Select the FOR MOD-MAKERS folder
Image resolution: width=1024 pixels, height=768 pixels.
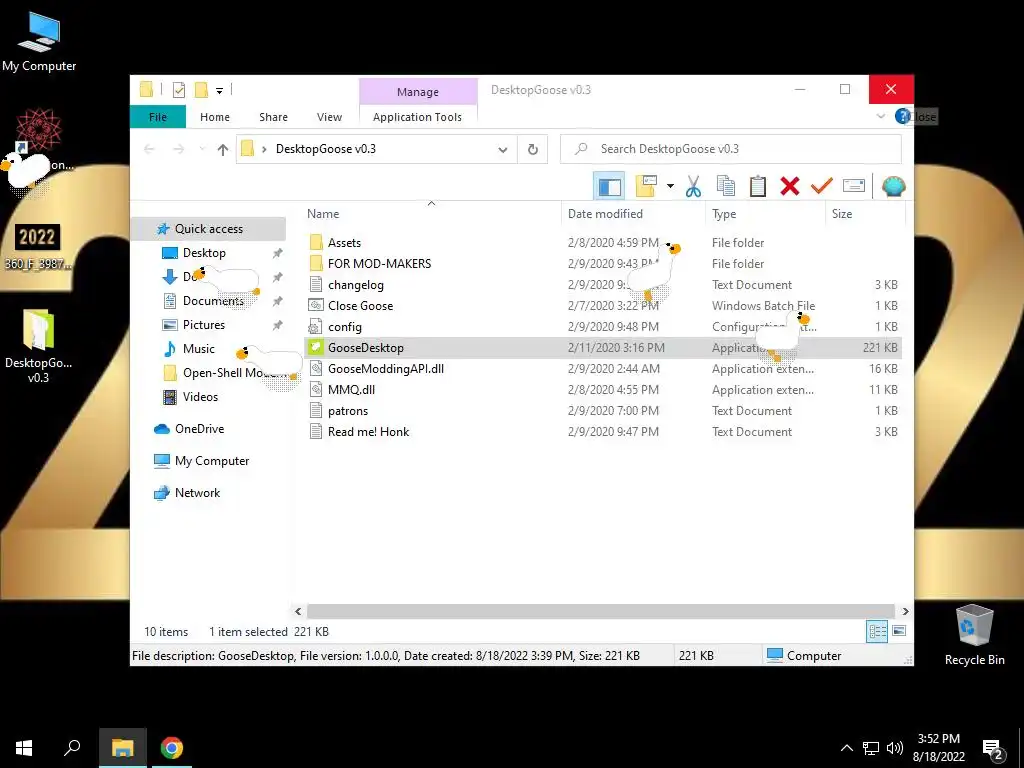[379, 264]
